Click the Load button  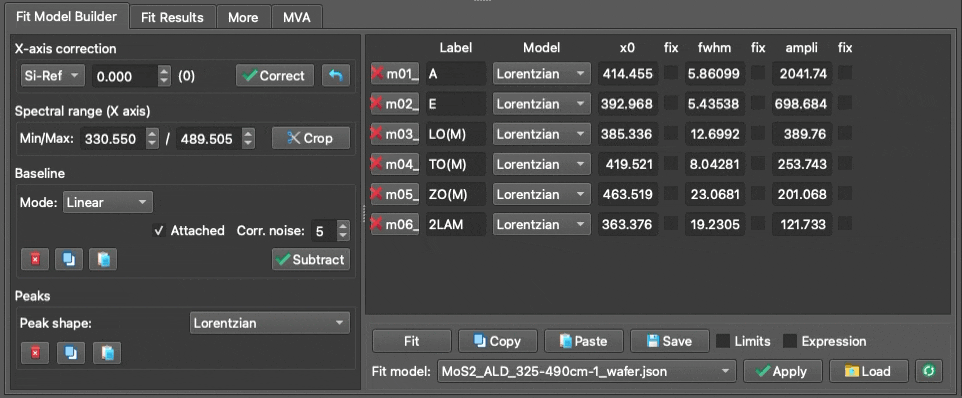(868, 371)
